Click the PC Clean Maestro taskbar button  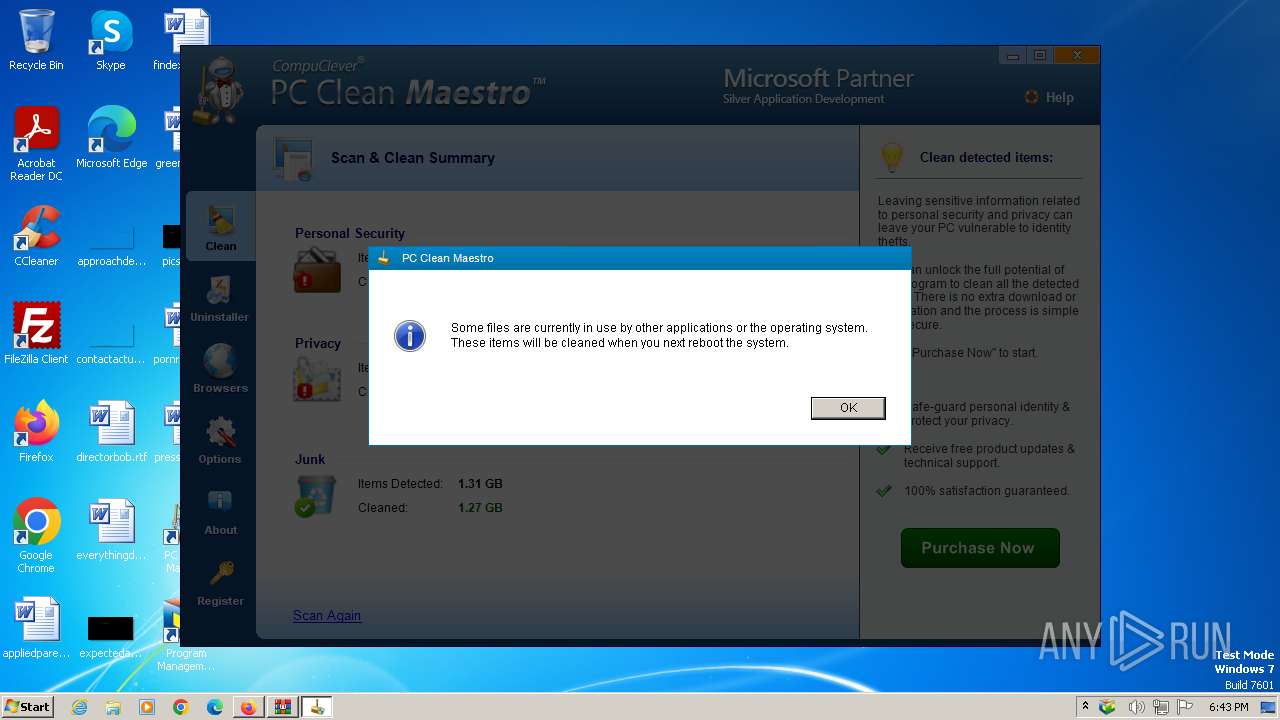coord(317,707)
